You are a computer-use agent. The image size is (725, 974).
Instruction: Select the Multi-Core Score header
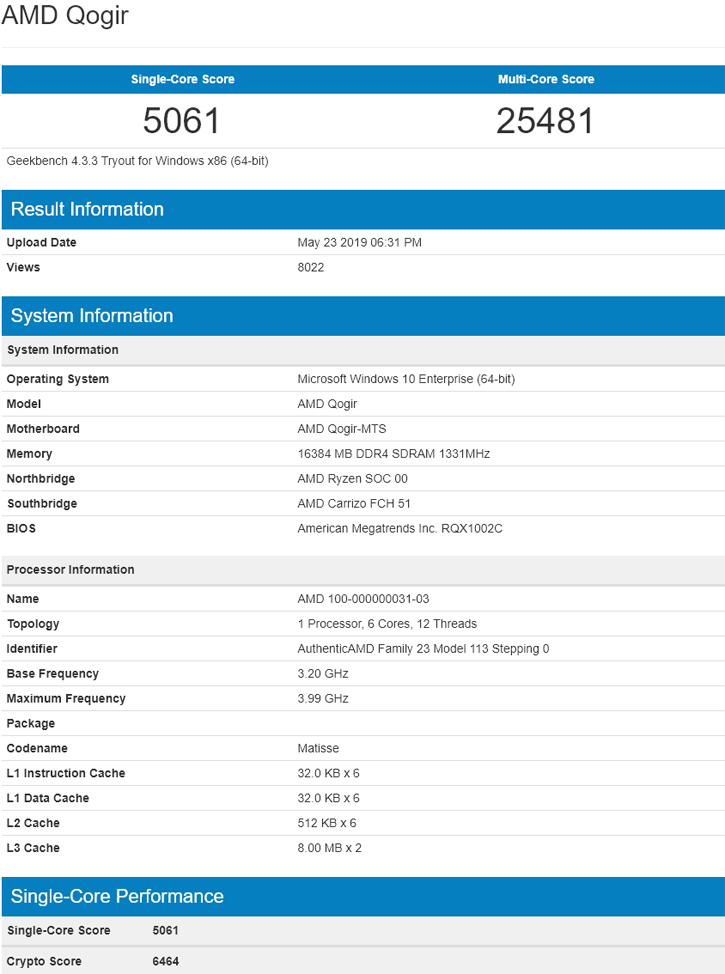pos(546,80)
